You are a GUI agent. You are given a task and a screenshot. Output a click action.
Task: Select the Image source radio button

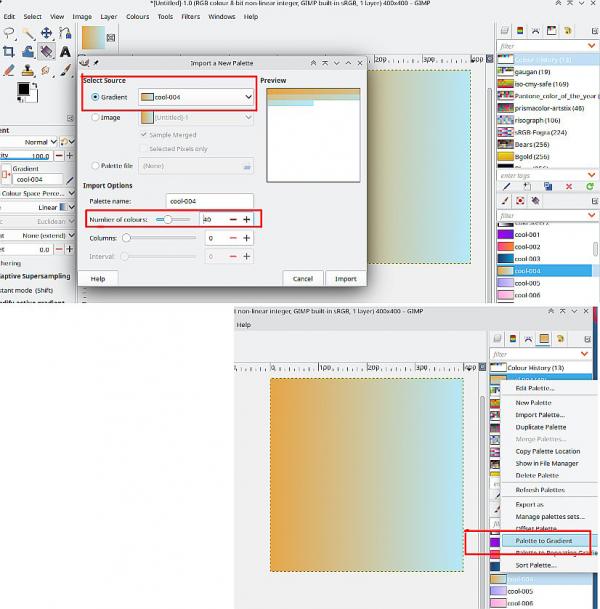tap(95, 117)
